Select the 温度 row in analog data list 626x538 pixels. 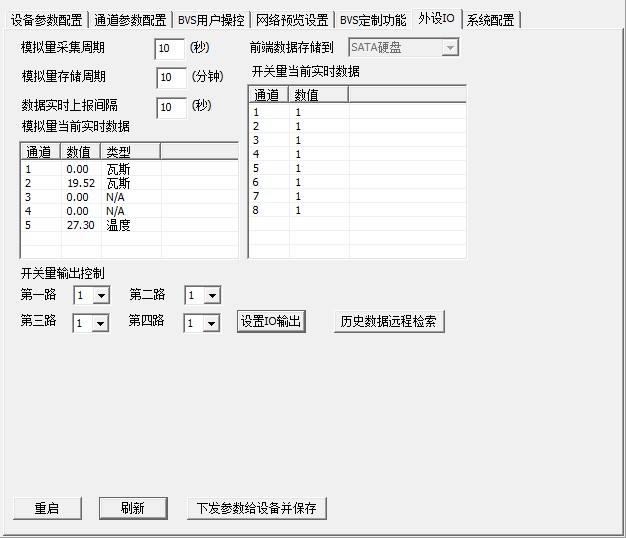118,226
